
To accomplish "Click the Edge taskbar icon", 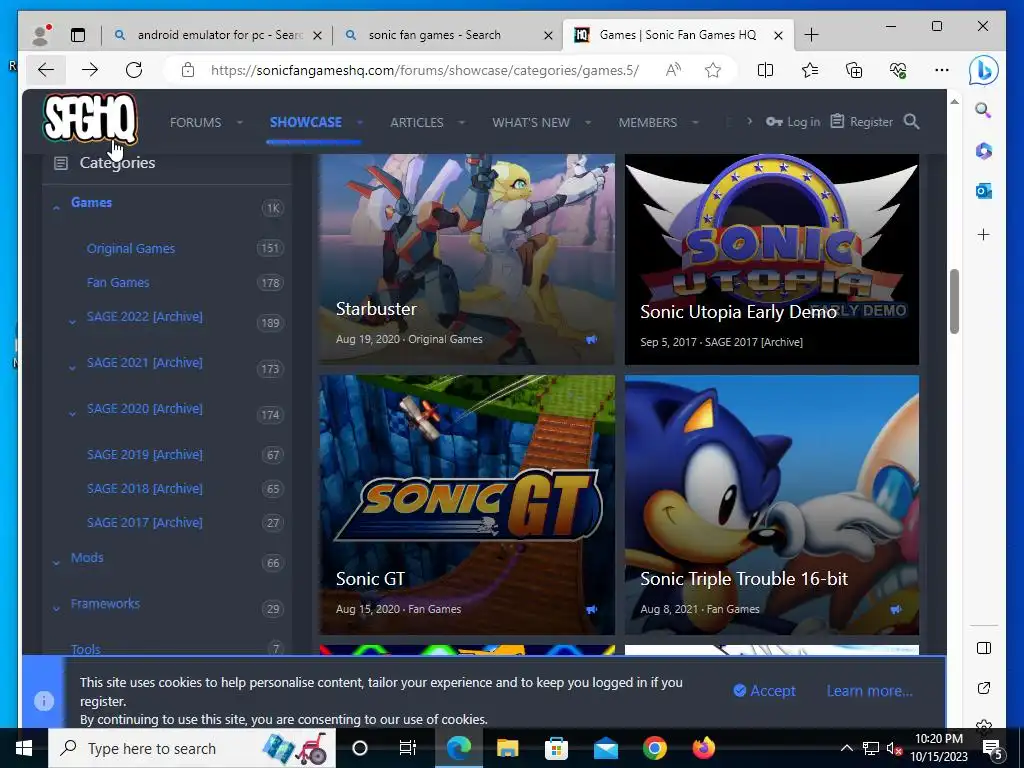I will (458, 748).
